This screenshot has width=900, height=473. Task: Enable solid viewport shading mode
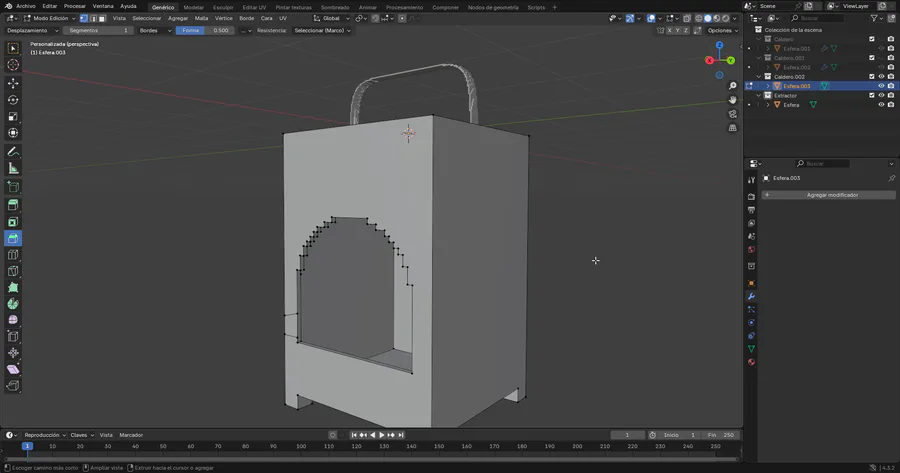point(708,18)
